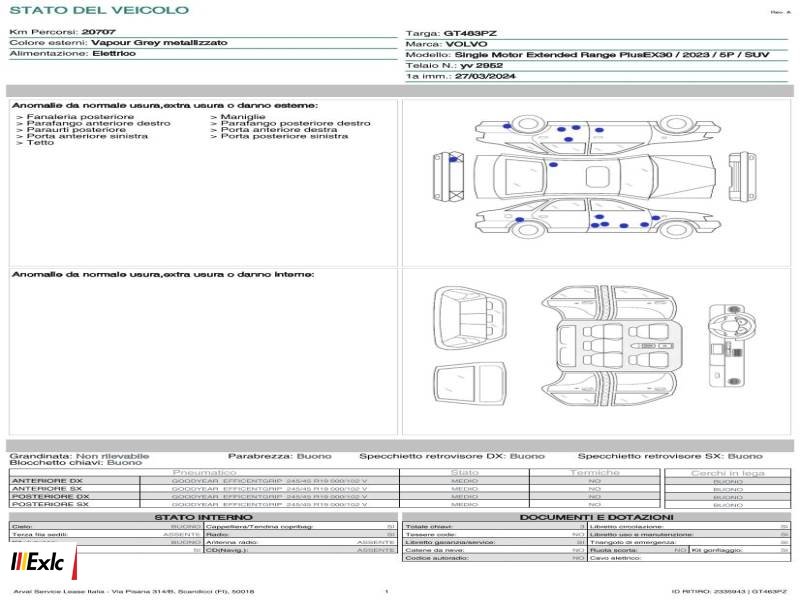The height and width of the screenshot is (600, 800).
Task: Select the 'Antenna radio:' row
Action: [x=301, y=542]
